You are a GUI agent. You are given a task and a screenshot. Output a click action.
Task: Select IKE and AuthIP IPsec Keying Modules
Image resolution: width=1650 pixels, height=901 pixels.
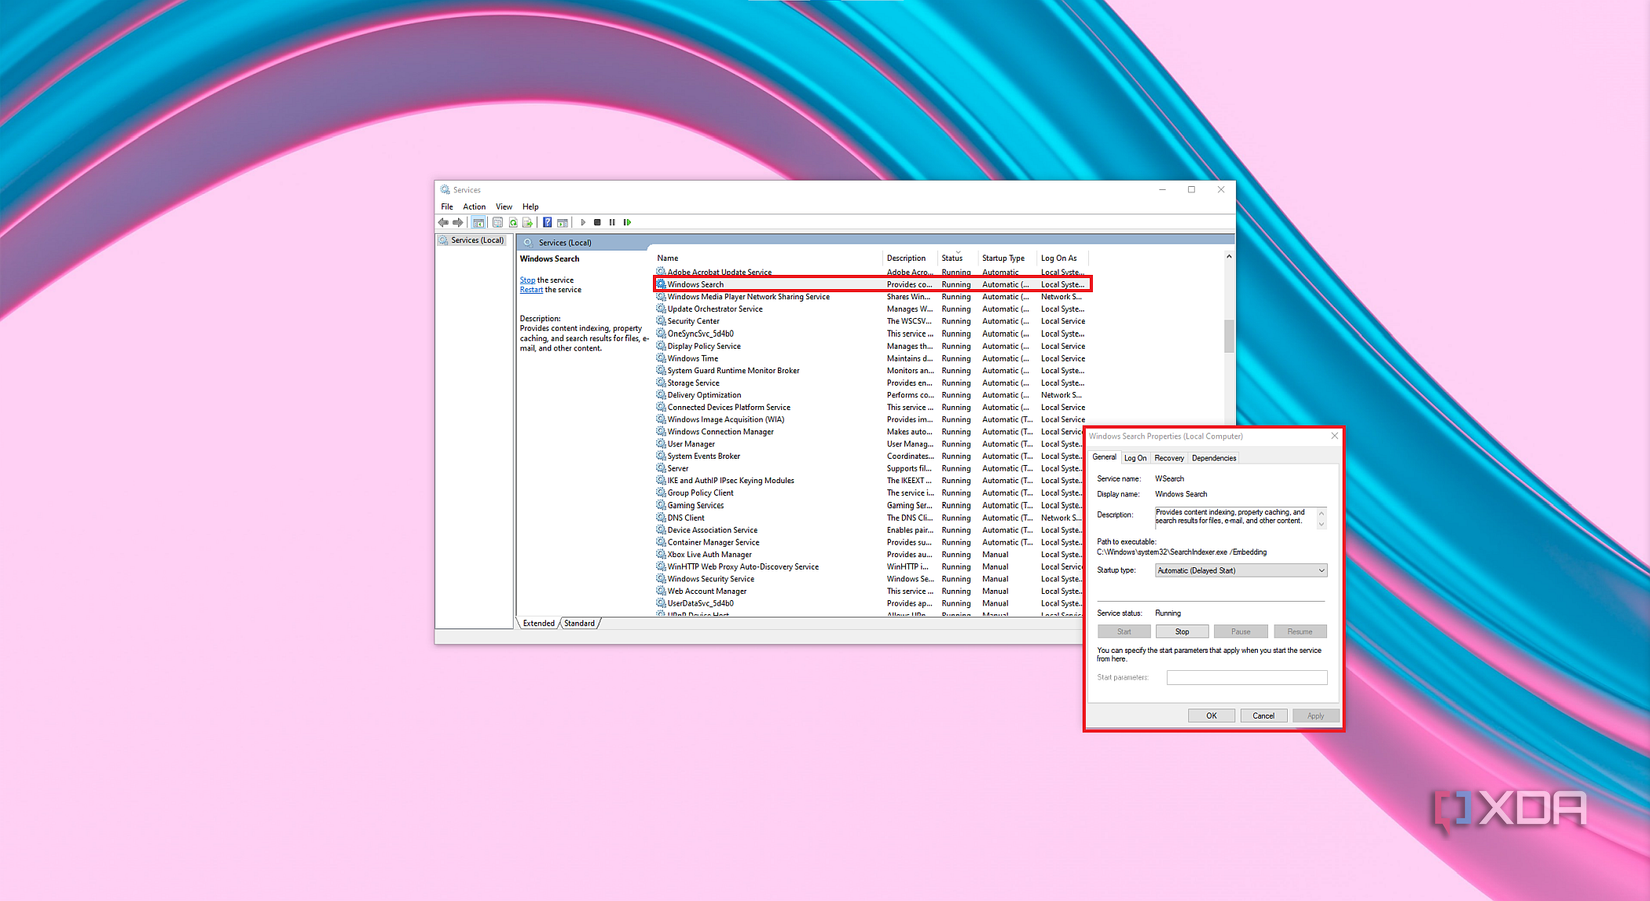coord(872,481)
